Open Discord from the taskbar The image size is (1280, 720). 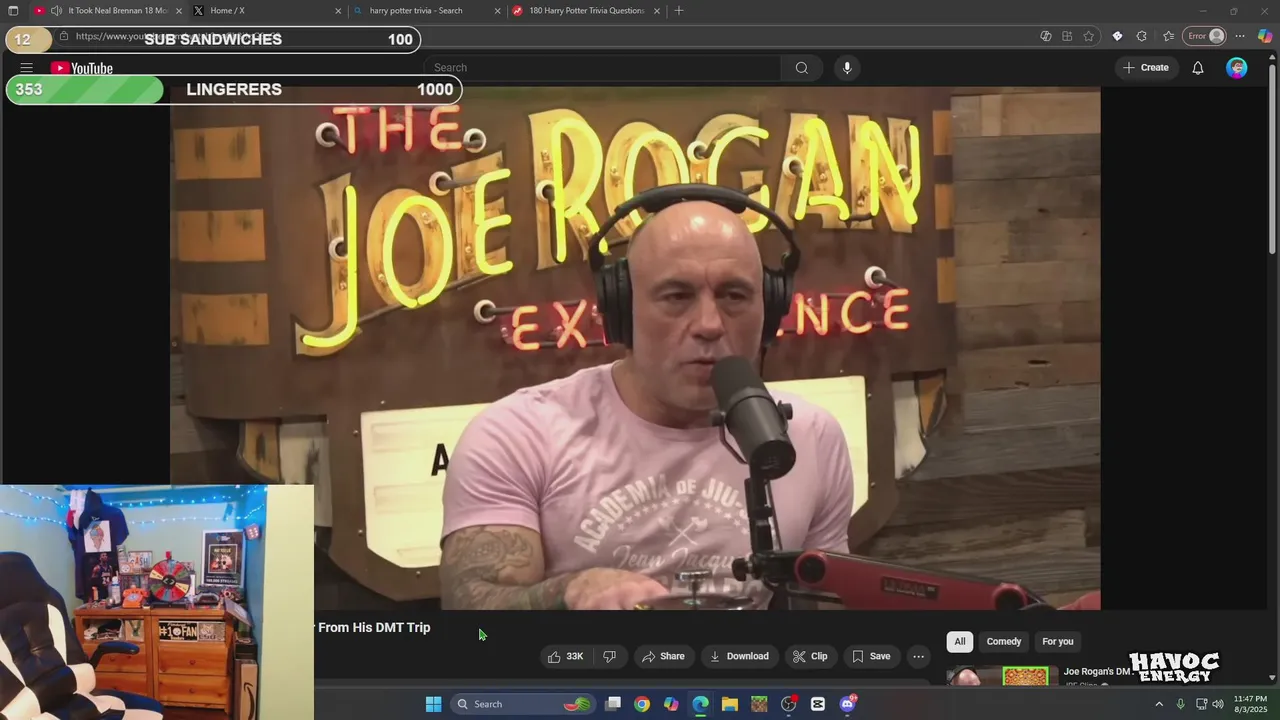[847, 704]
